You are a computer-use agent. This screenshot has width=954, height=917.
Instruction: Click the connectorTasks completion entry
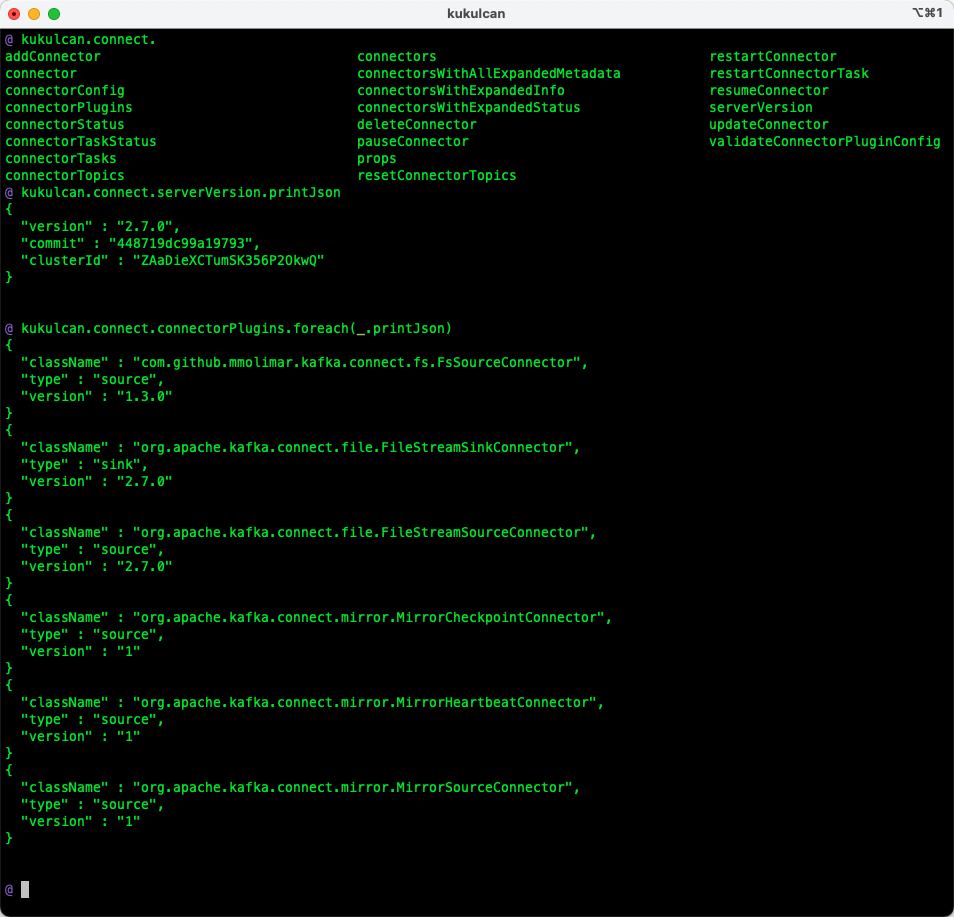coord(61,159)
